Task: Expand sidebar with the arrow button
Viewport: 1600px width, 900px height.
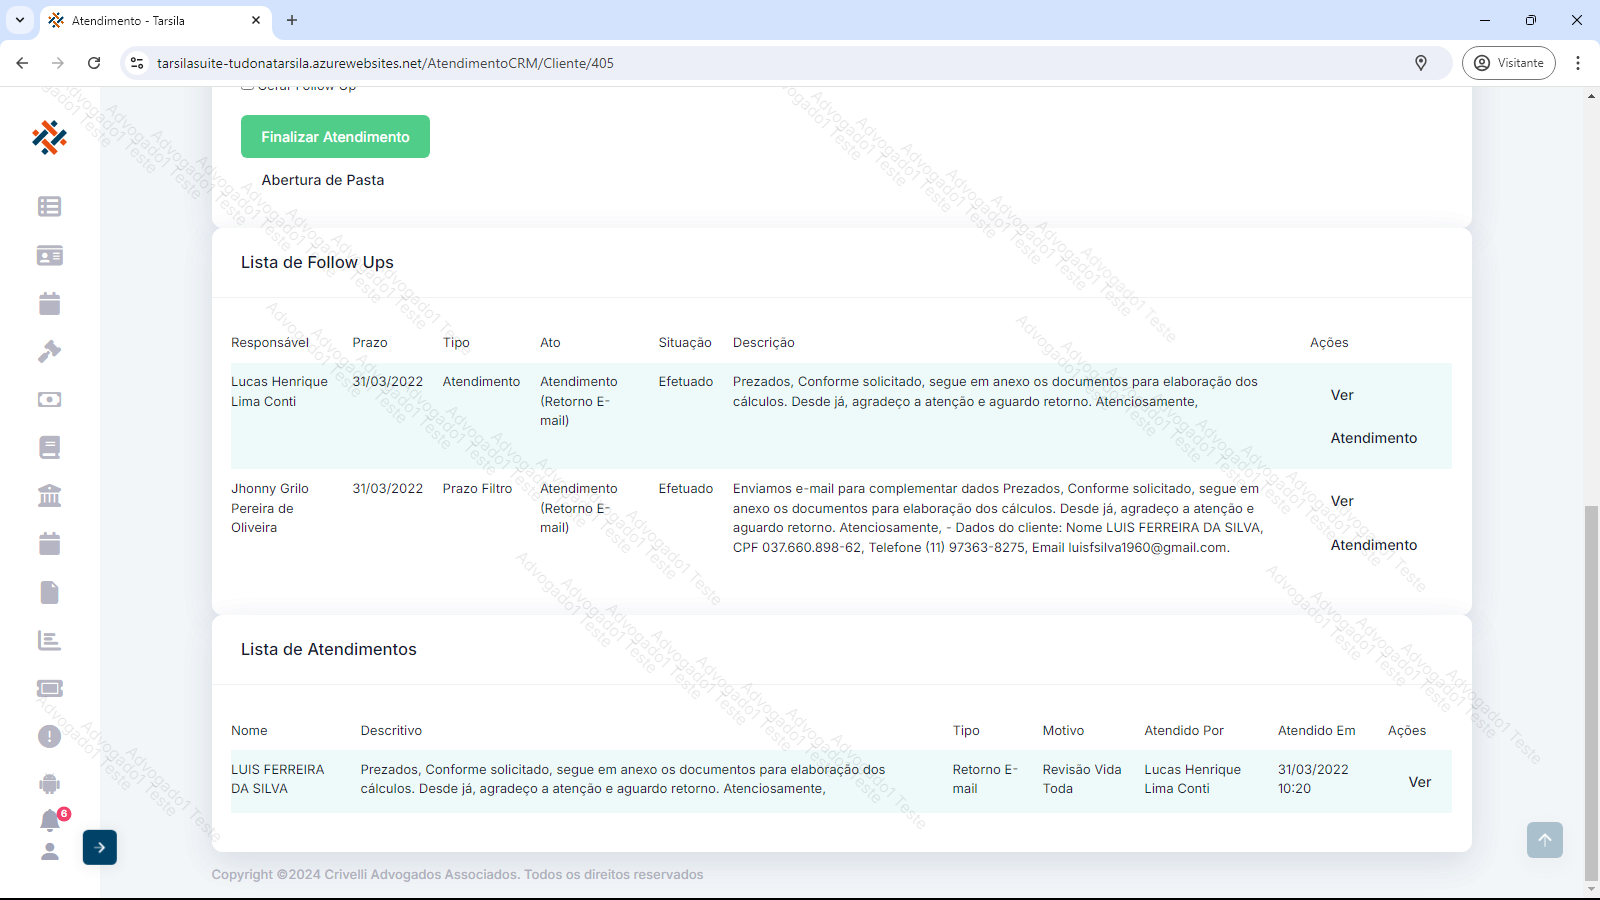Action: (x=100, y=847)
